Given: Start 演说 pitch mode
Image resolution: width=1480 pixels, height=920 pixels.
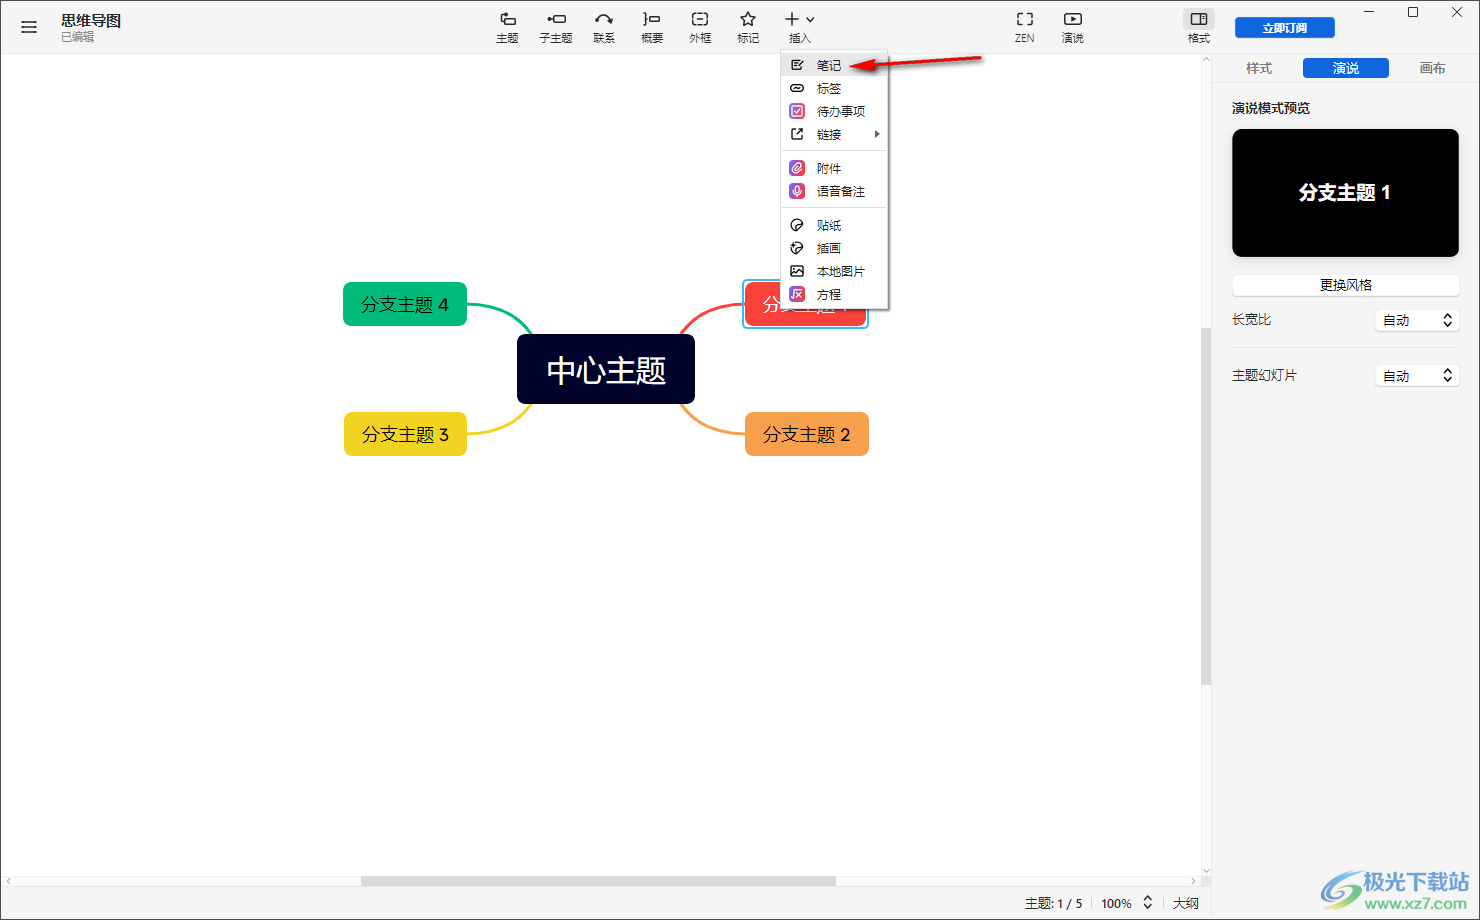Looking at the screenshot, I should [x=1073, y=27].
